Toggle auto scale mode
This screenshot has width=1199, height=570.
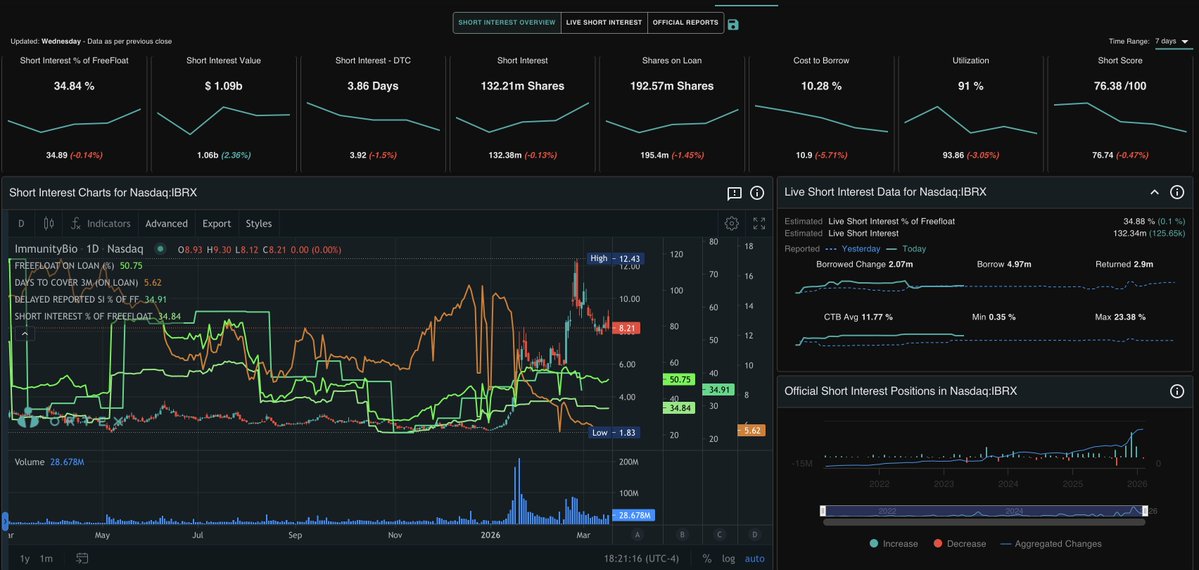[x=754, y=559]
